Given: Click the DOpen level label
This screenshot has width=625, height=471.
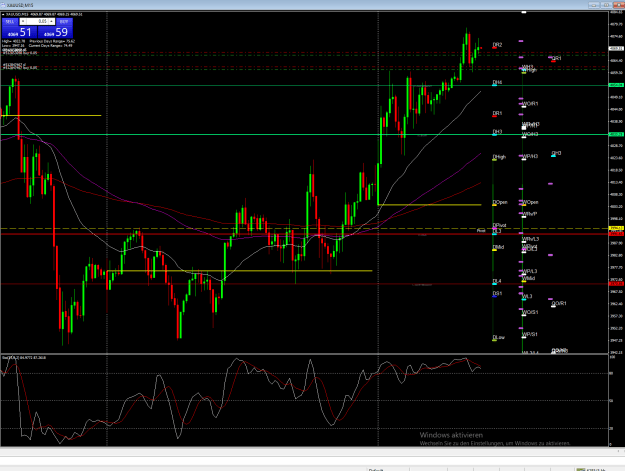Looking at the screenshot, I should [500, 202].
